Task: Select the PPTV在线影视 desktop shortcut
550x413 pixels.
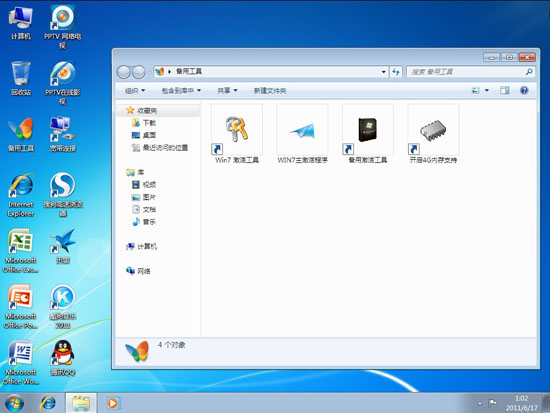Action: pyautogui.click(x=62, y=83)
